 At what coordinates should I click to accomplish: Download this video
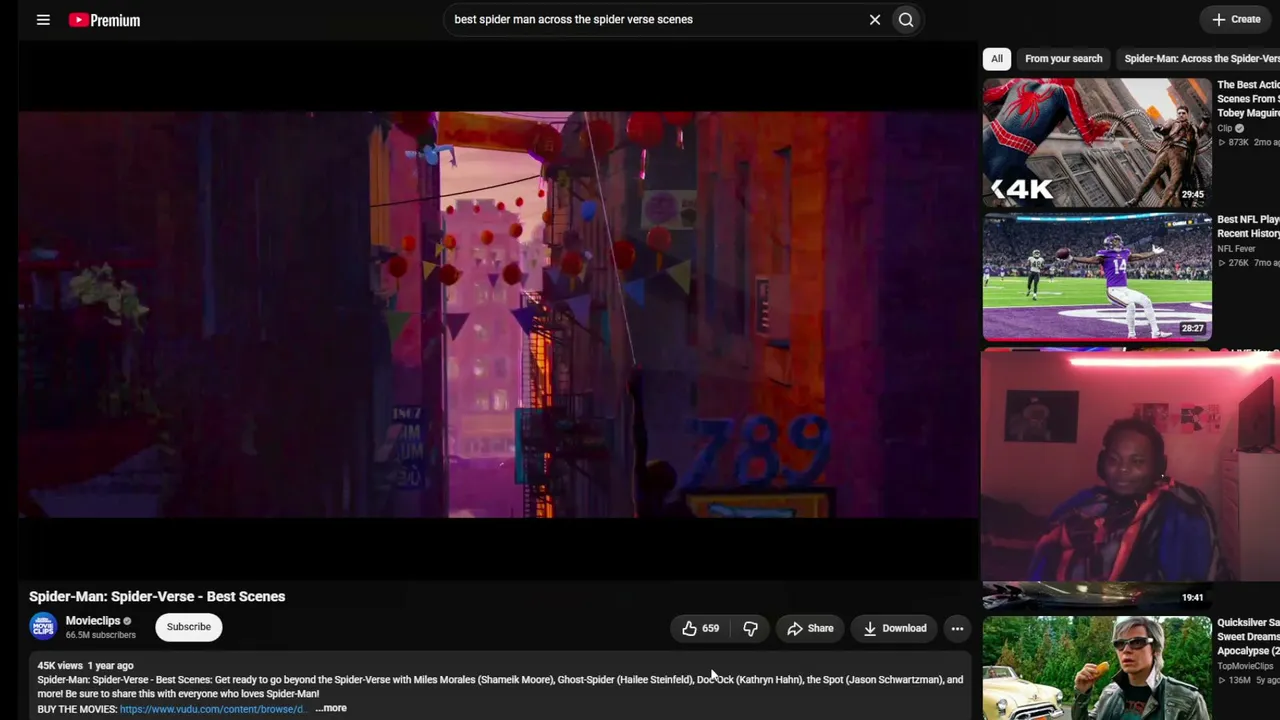tap(895, 628)
